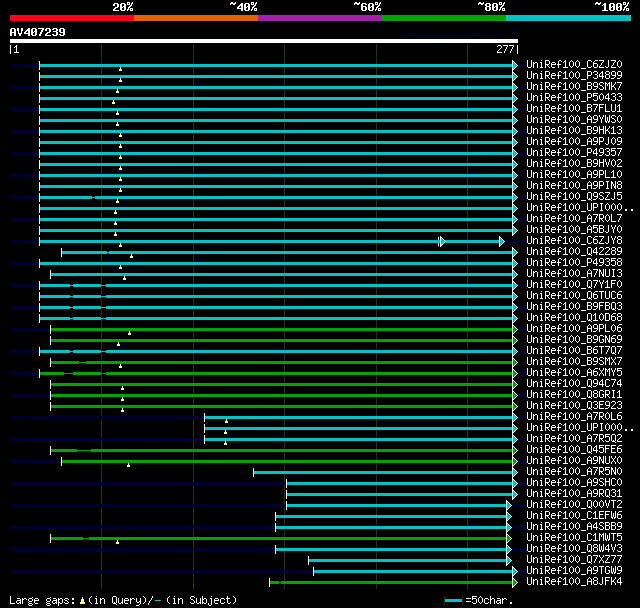640x608 pixels.
Task: Open the UniRef100_A9PJ09 hit label
Action: (x=574, y=142)
